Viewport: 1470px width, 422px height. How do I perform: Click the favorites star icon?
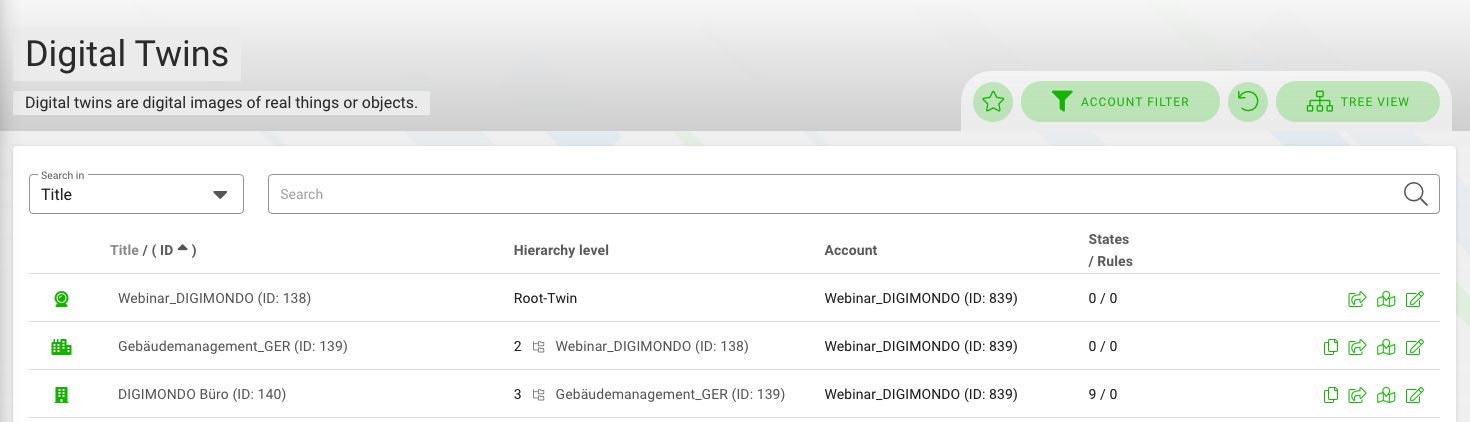point(992,102)
